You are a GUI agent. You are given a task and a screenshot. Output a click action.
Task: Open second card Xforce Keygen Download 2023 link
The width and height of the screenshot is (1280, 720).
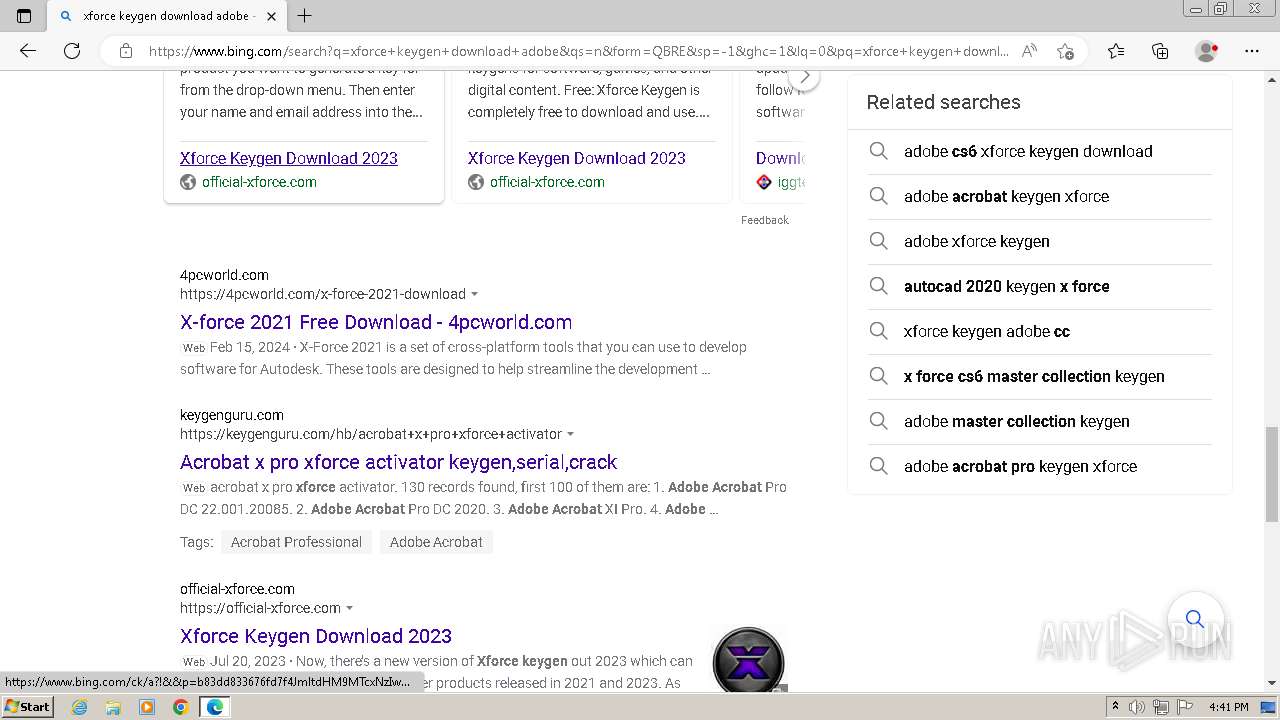point(577,158)
